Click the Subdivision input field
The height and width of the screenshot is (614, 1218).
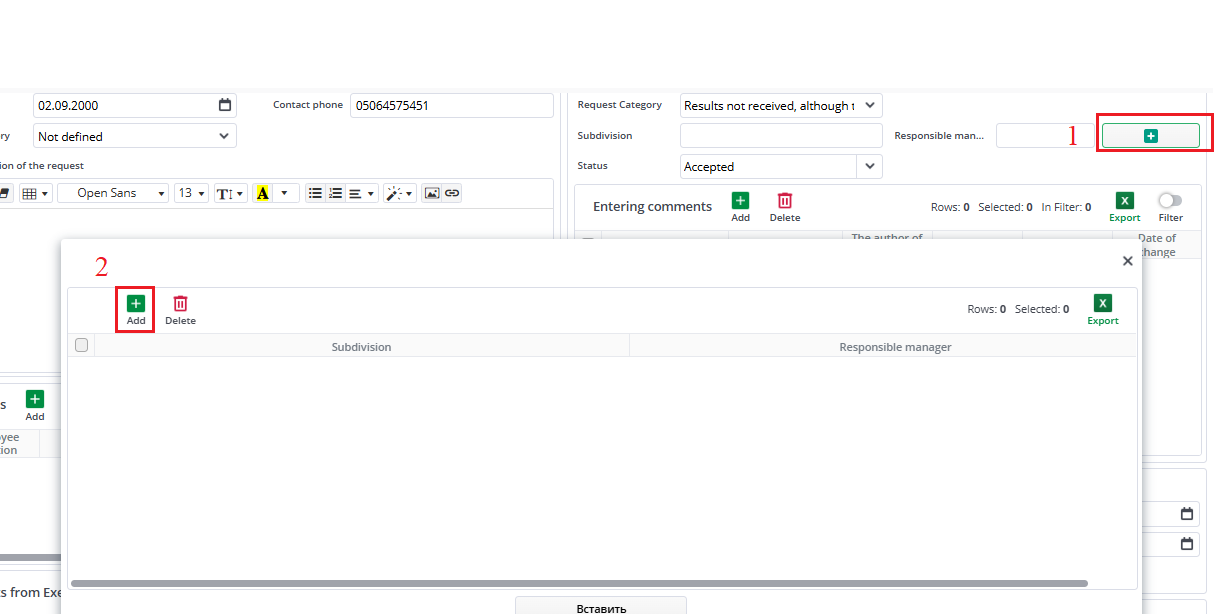click(781, 135)
